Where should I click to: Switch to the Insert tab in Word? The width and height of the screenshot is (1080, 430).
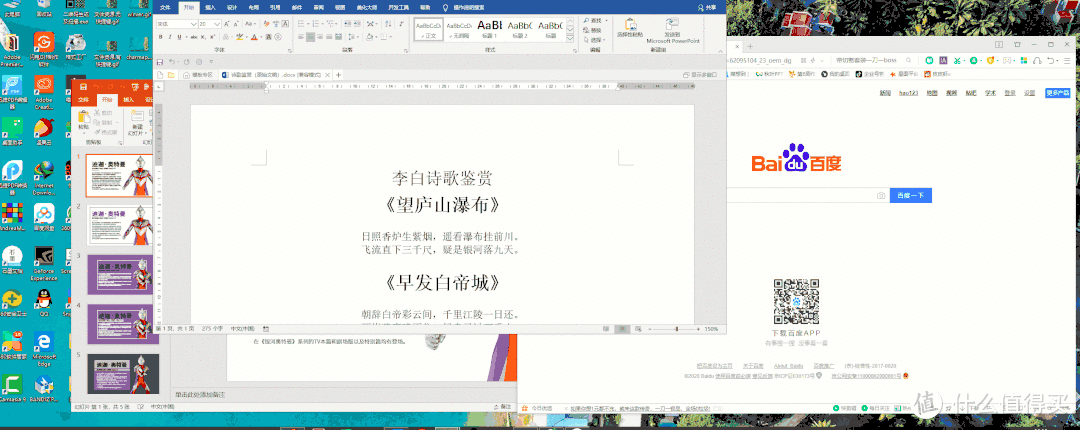[210, 7]
